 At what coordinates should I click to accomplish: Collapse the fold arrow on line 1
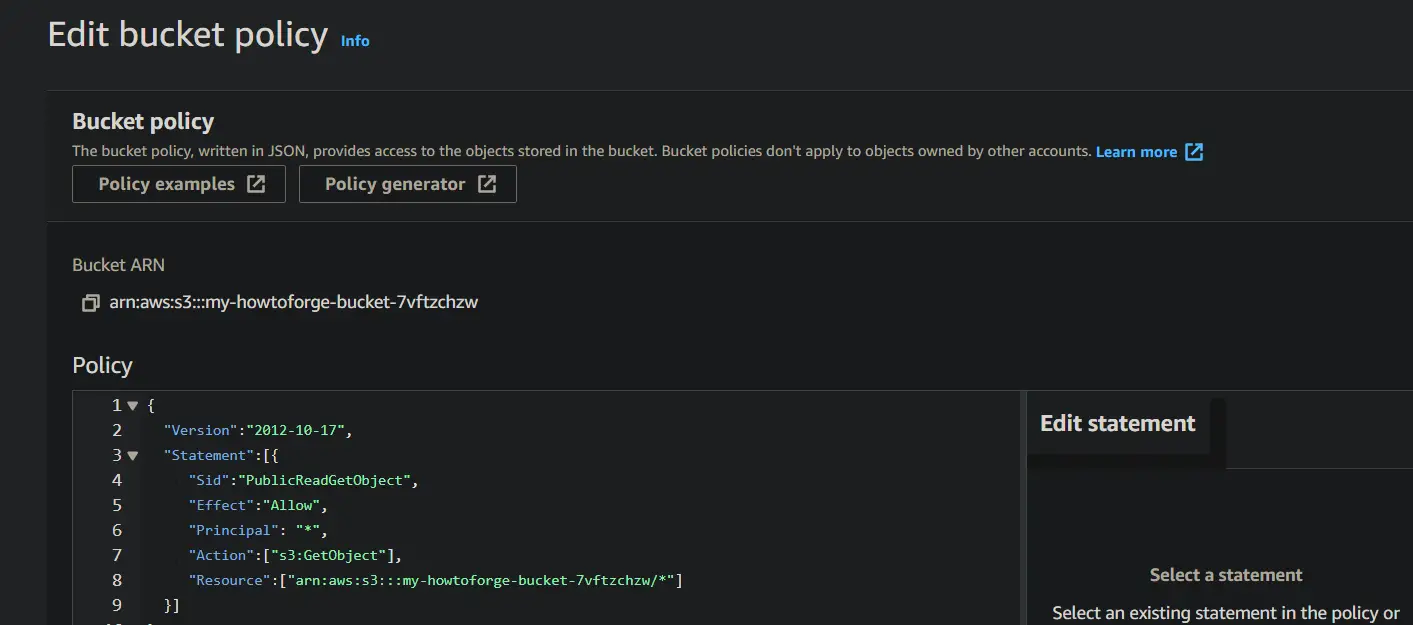point(133,406)
